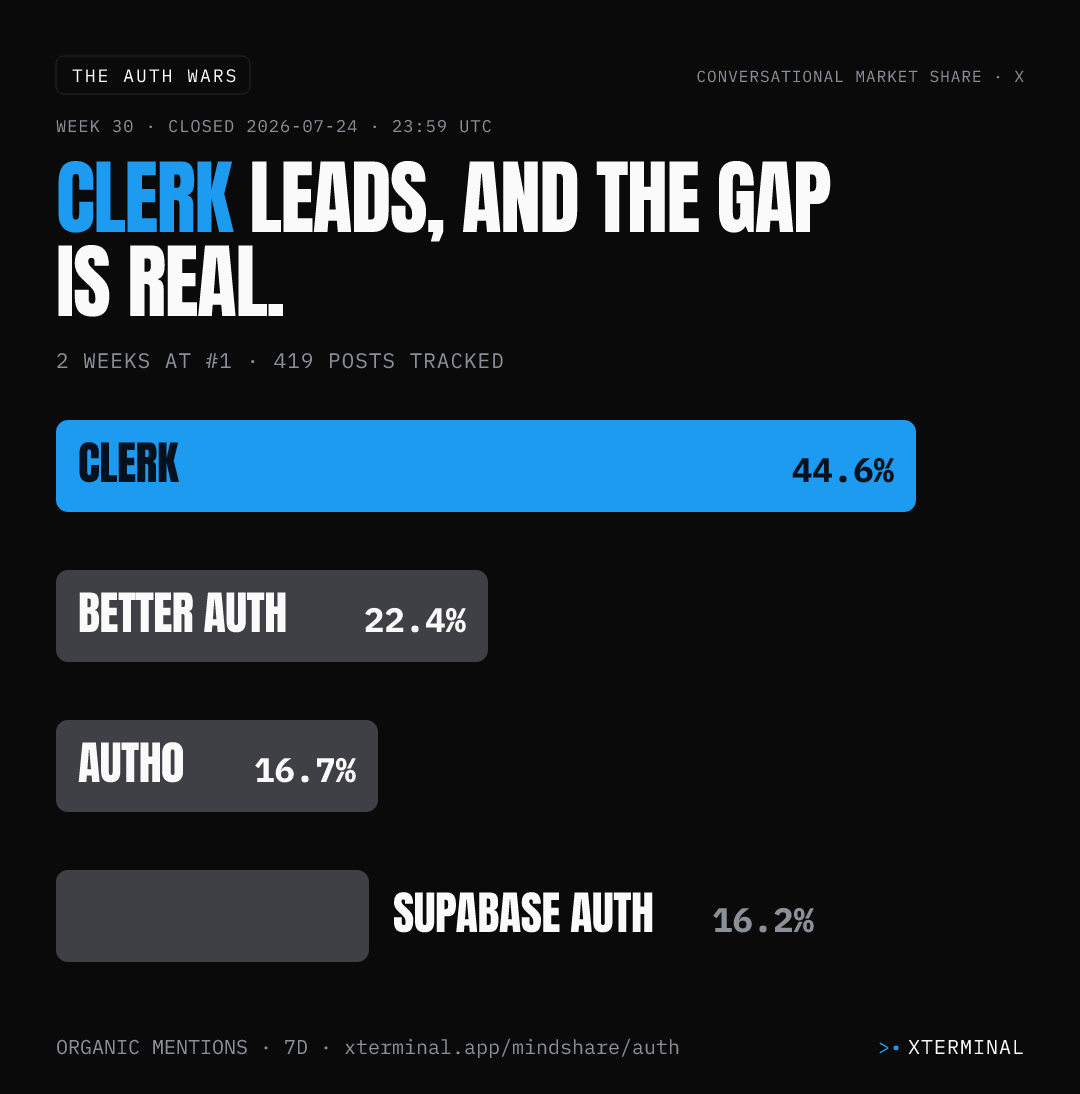Click the XTERMINAL brand name
Viewport: 1080px width, 1094px height.
(966, 1048)
